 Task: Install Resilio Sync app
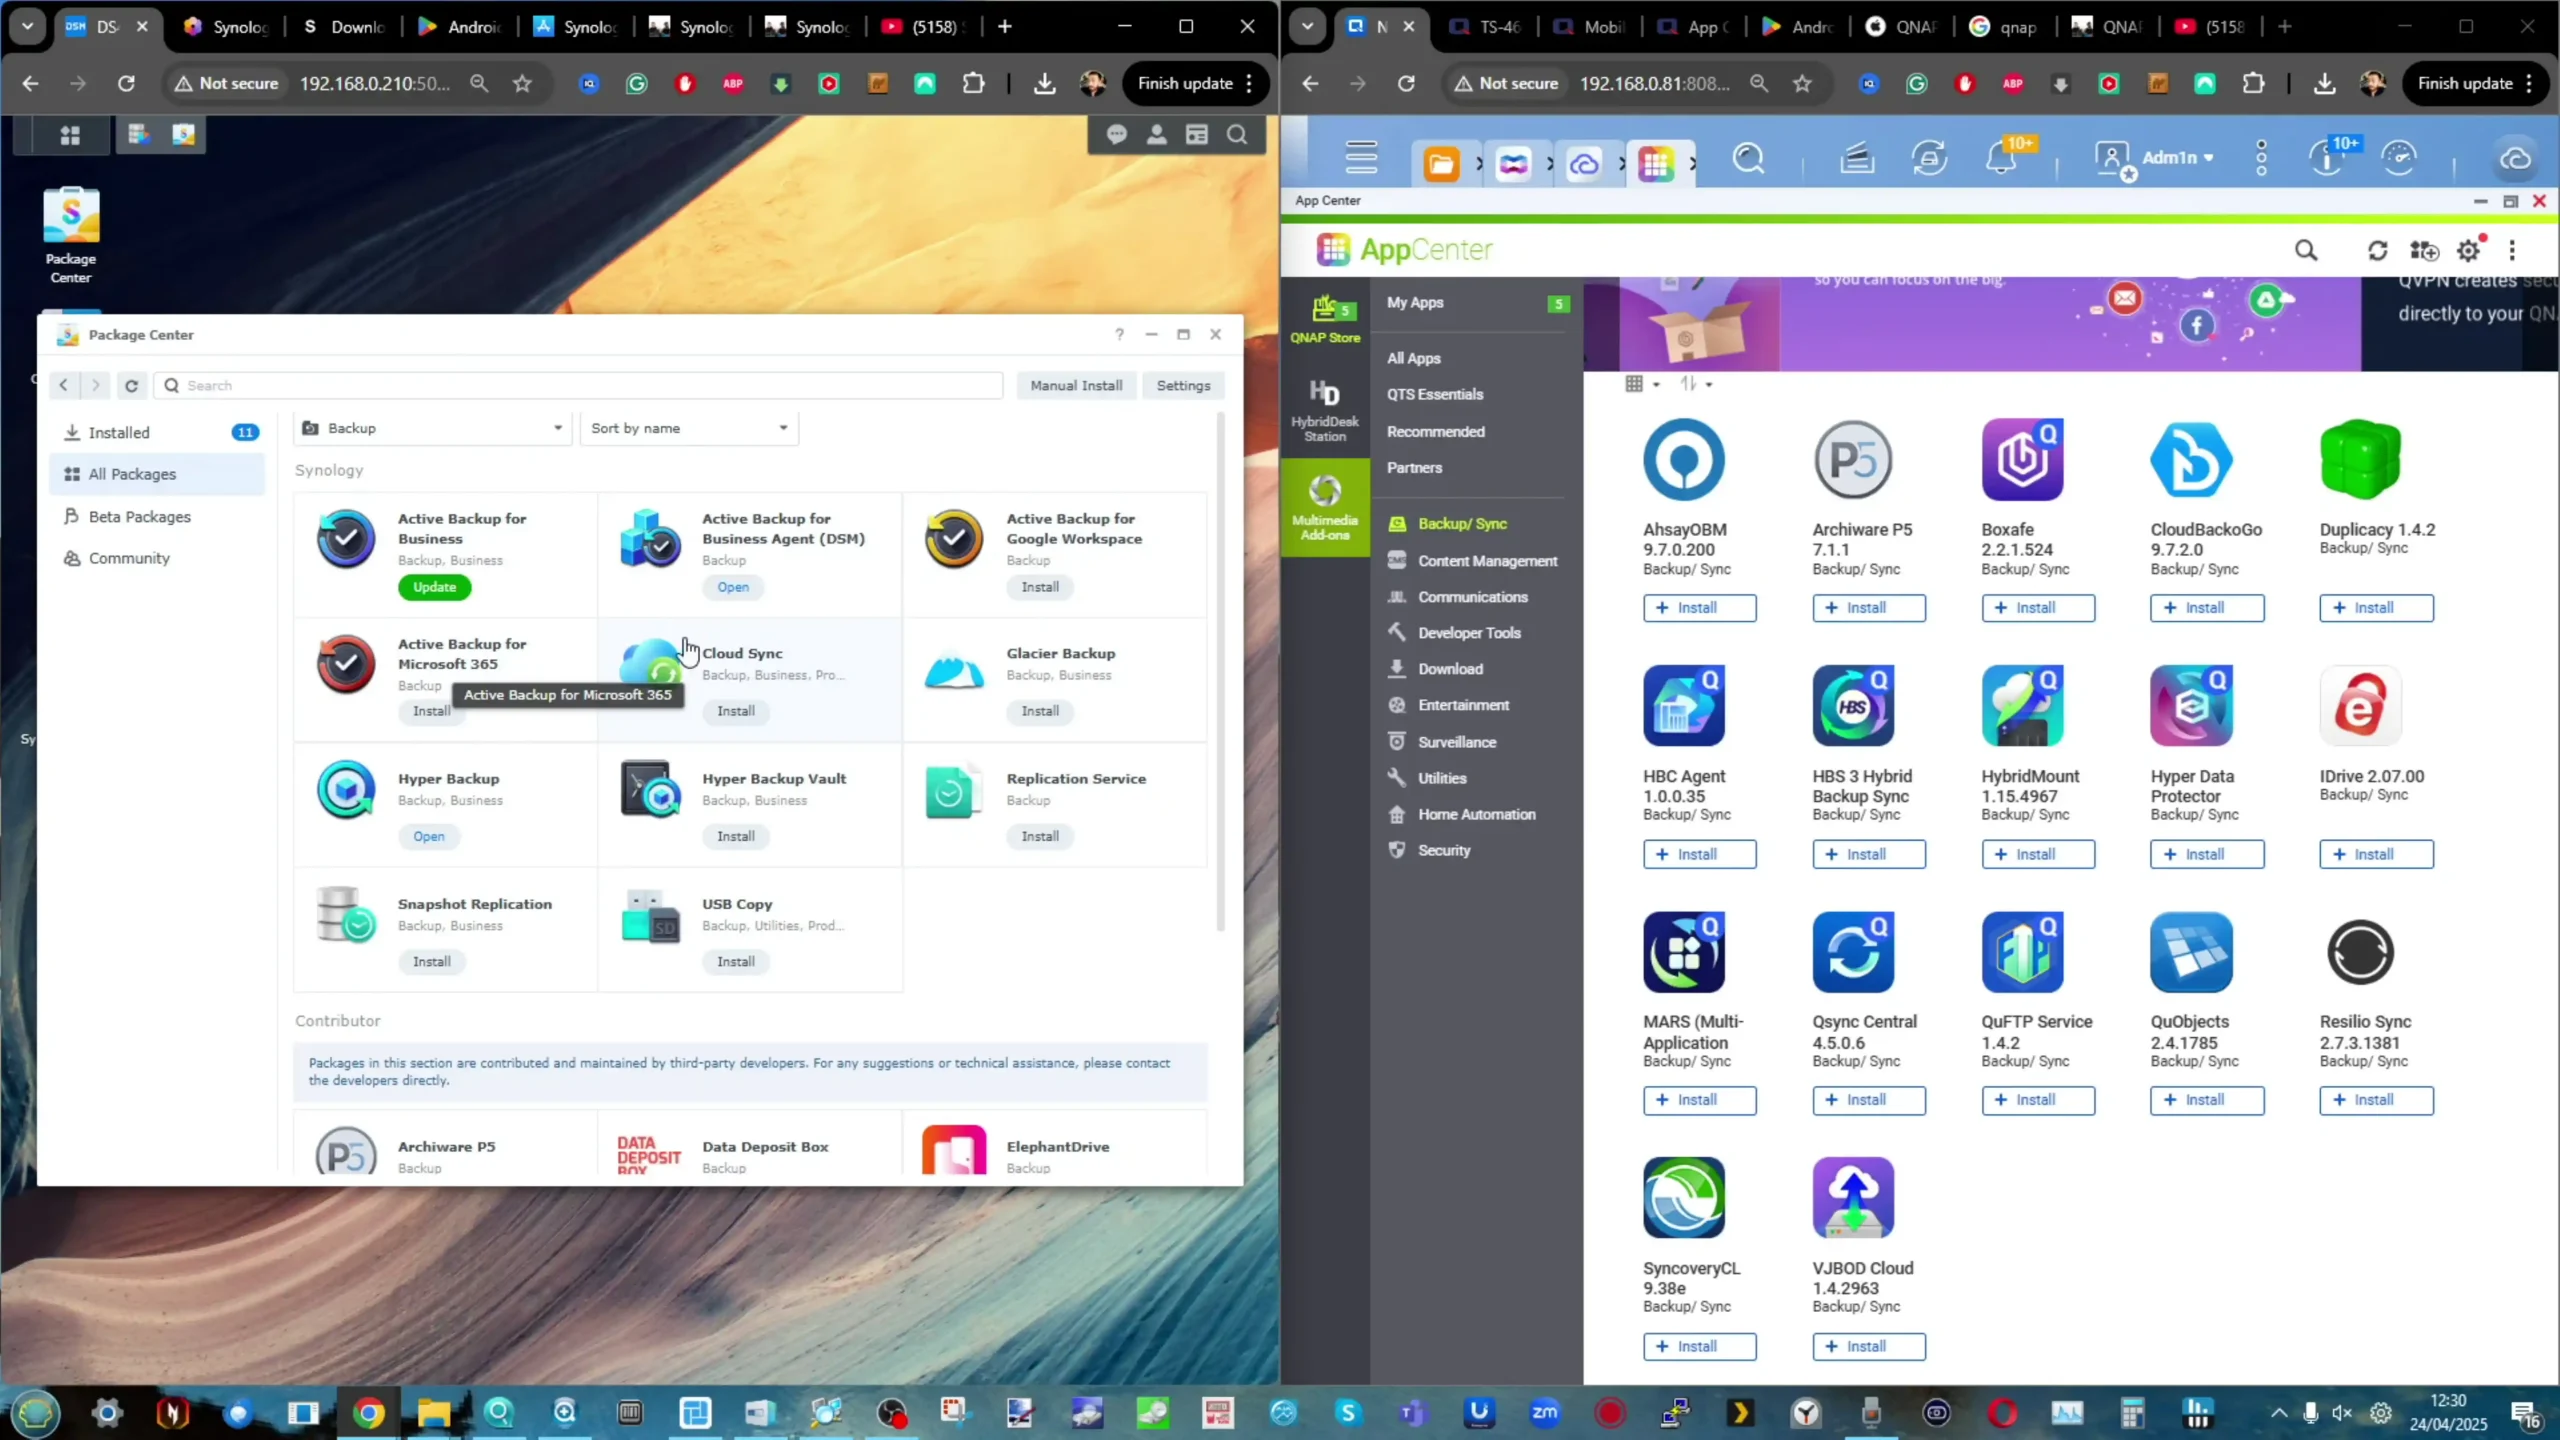(x=2376, y=1100)
